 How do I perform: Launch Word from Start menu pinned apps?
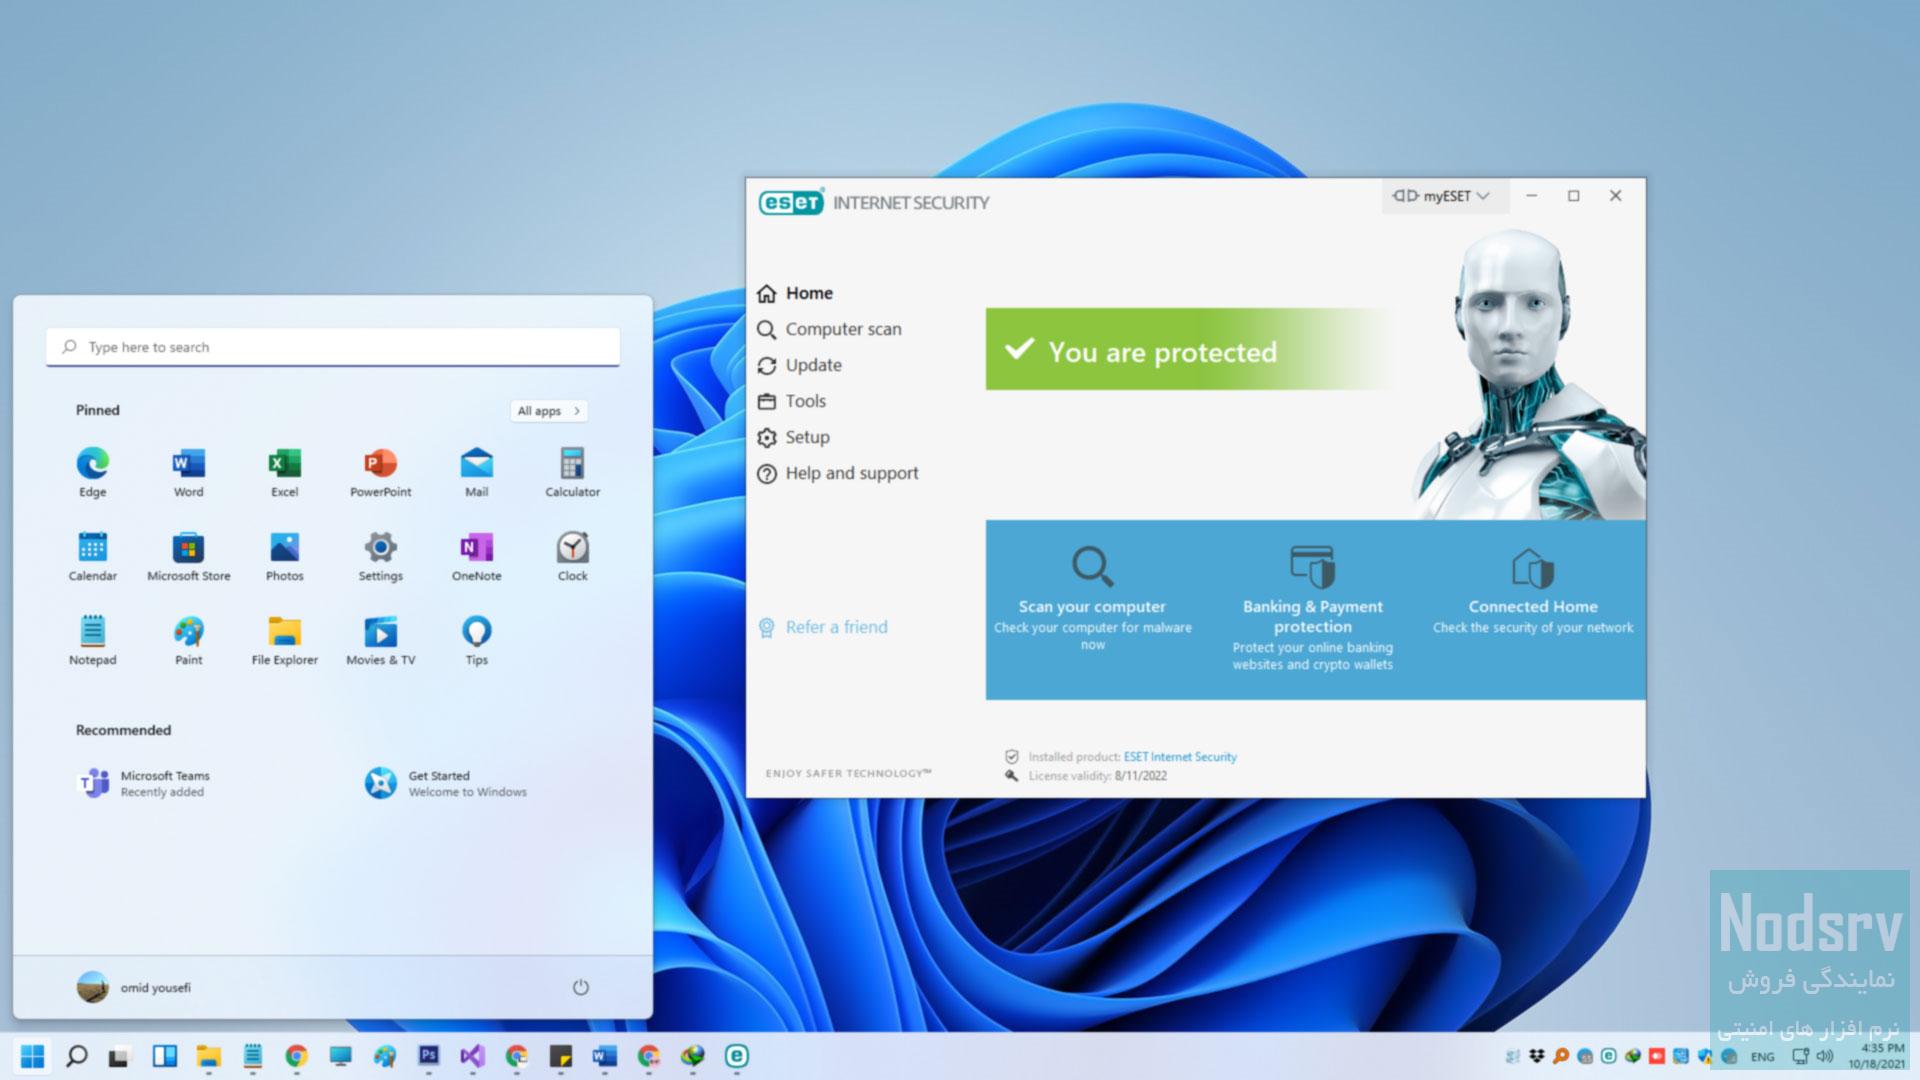[x=188, y=472]
